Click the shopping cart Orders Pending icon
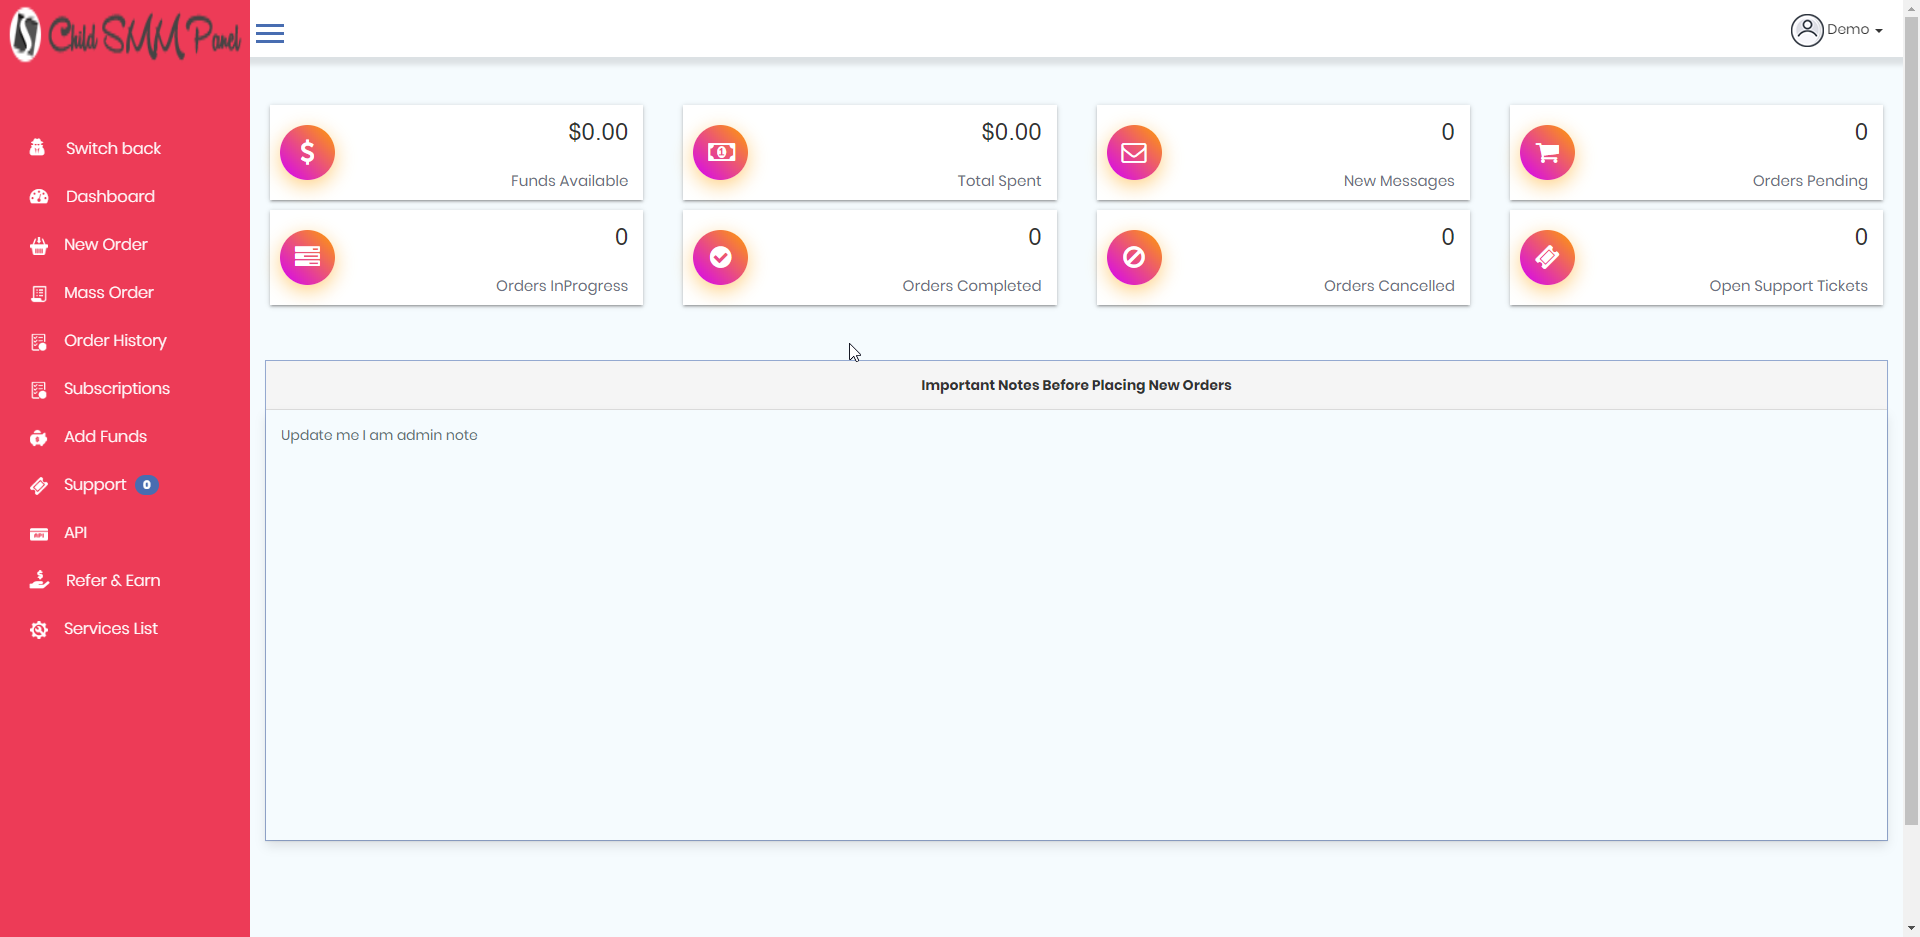This screenshot has width=1920, height=937. (1547, 152)
